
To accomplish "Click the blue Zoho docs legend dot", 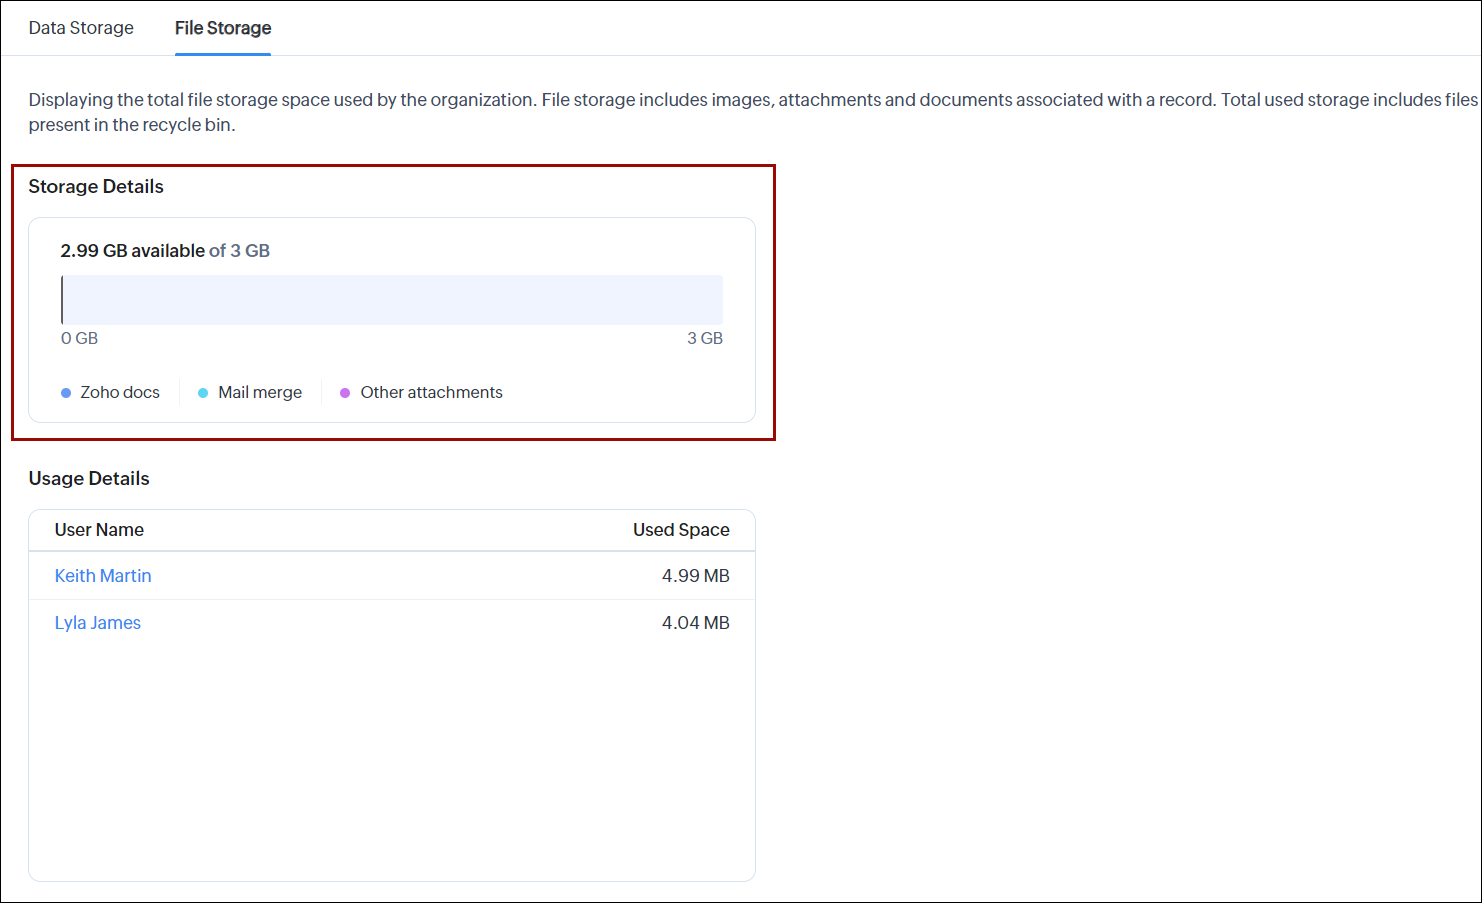I will 66,393.
